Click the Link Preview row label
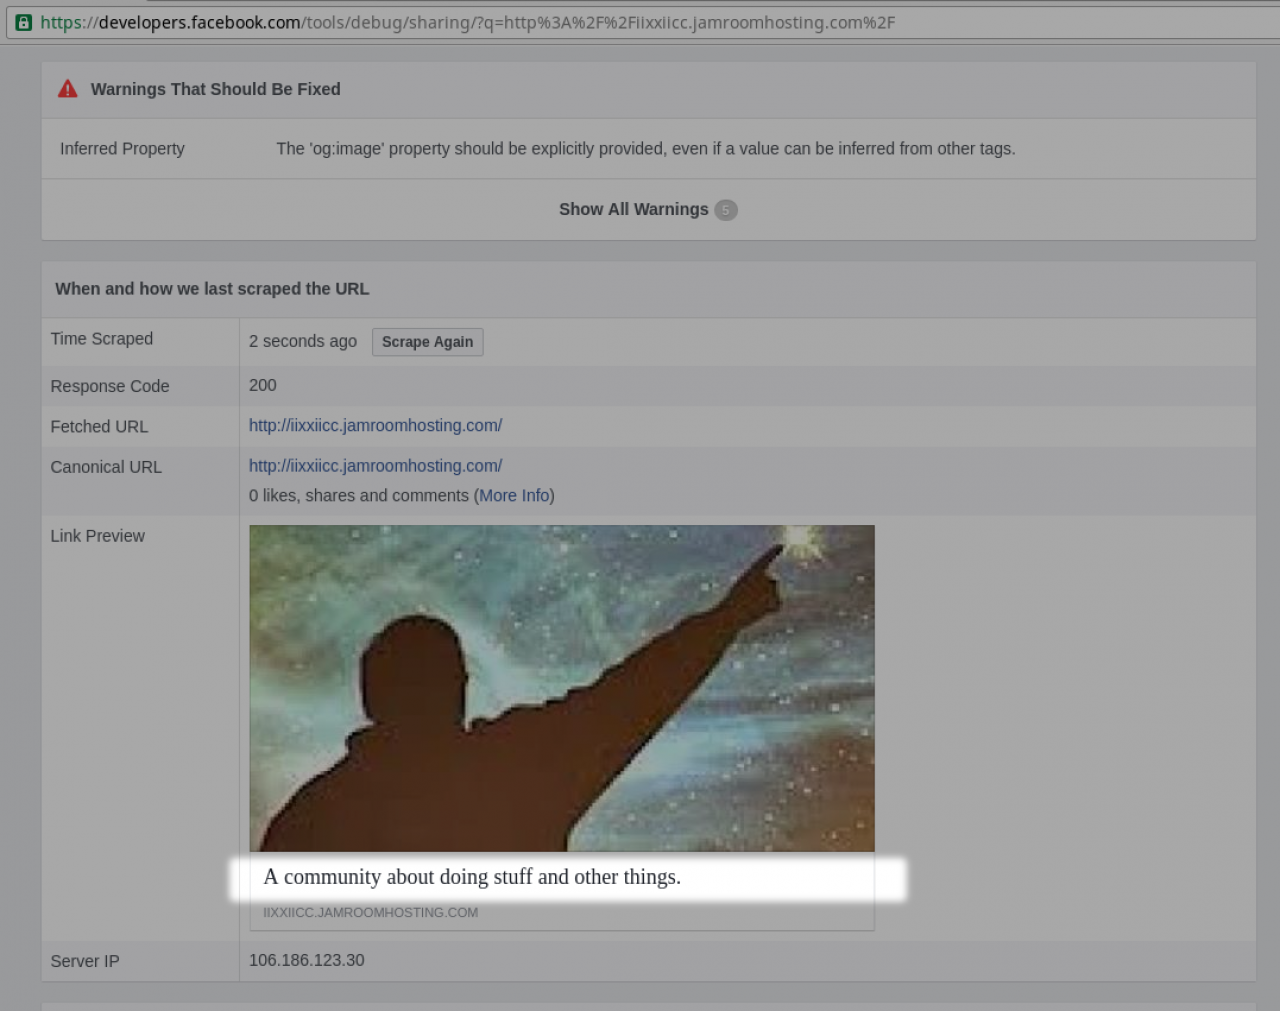The image size is (1280, 1011). coord(97,536)
